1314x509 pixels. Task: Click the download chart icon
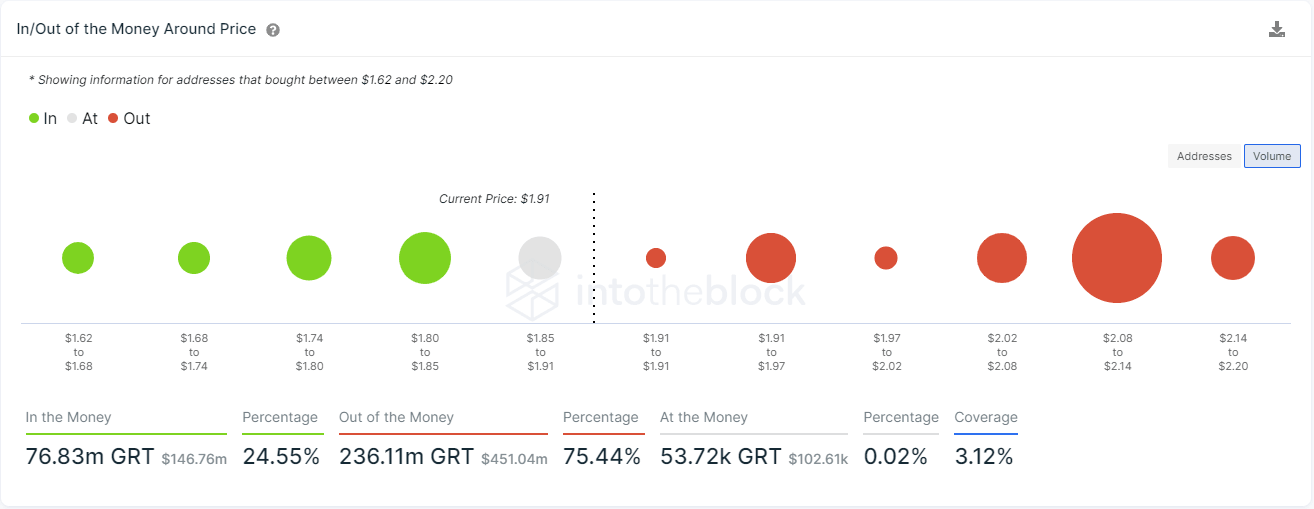pos(1277,29)
